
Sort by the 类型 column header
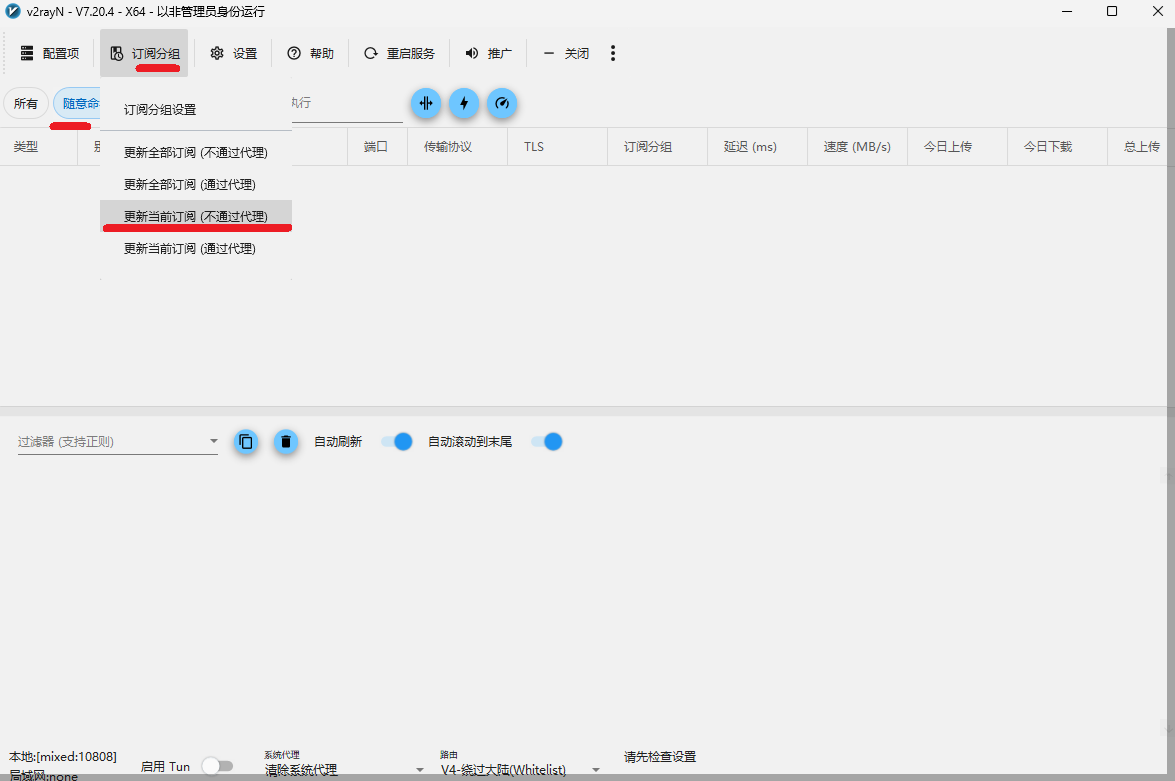click(x=39, y=147)
